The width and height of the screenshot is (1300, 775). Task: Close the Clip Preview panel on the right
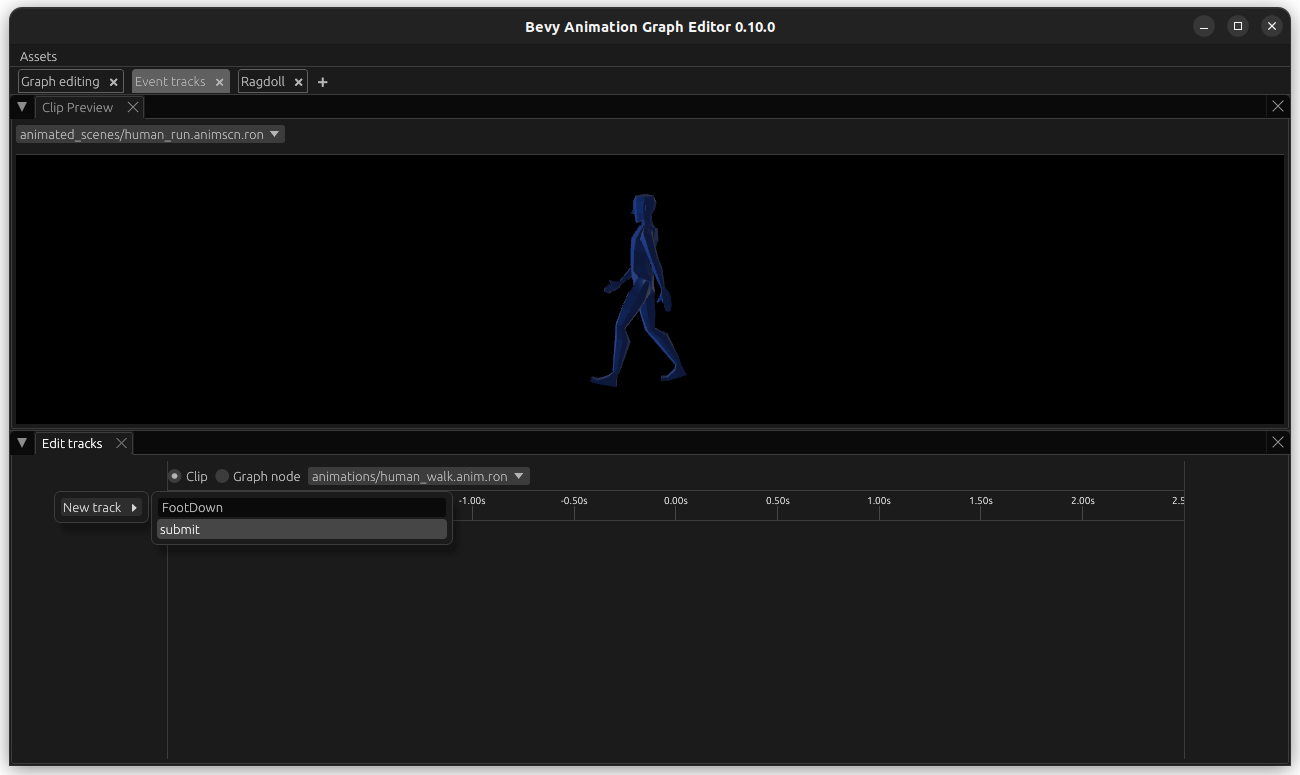tap(1277, 106)
